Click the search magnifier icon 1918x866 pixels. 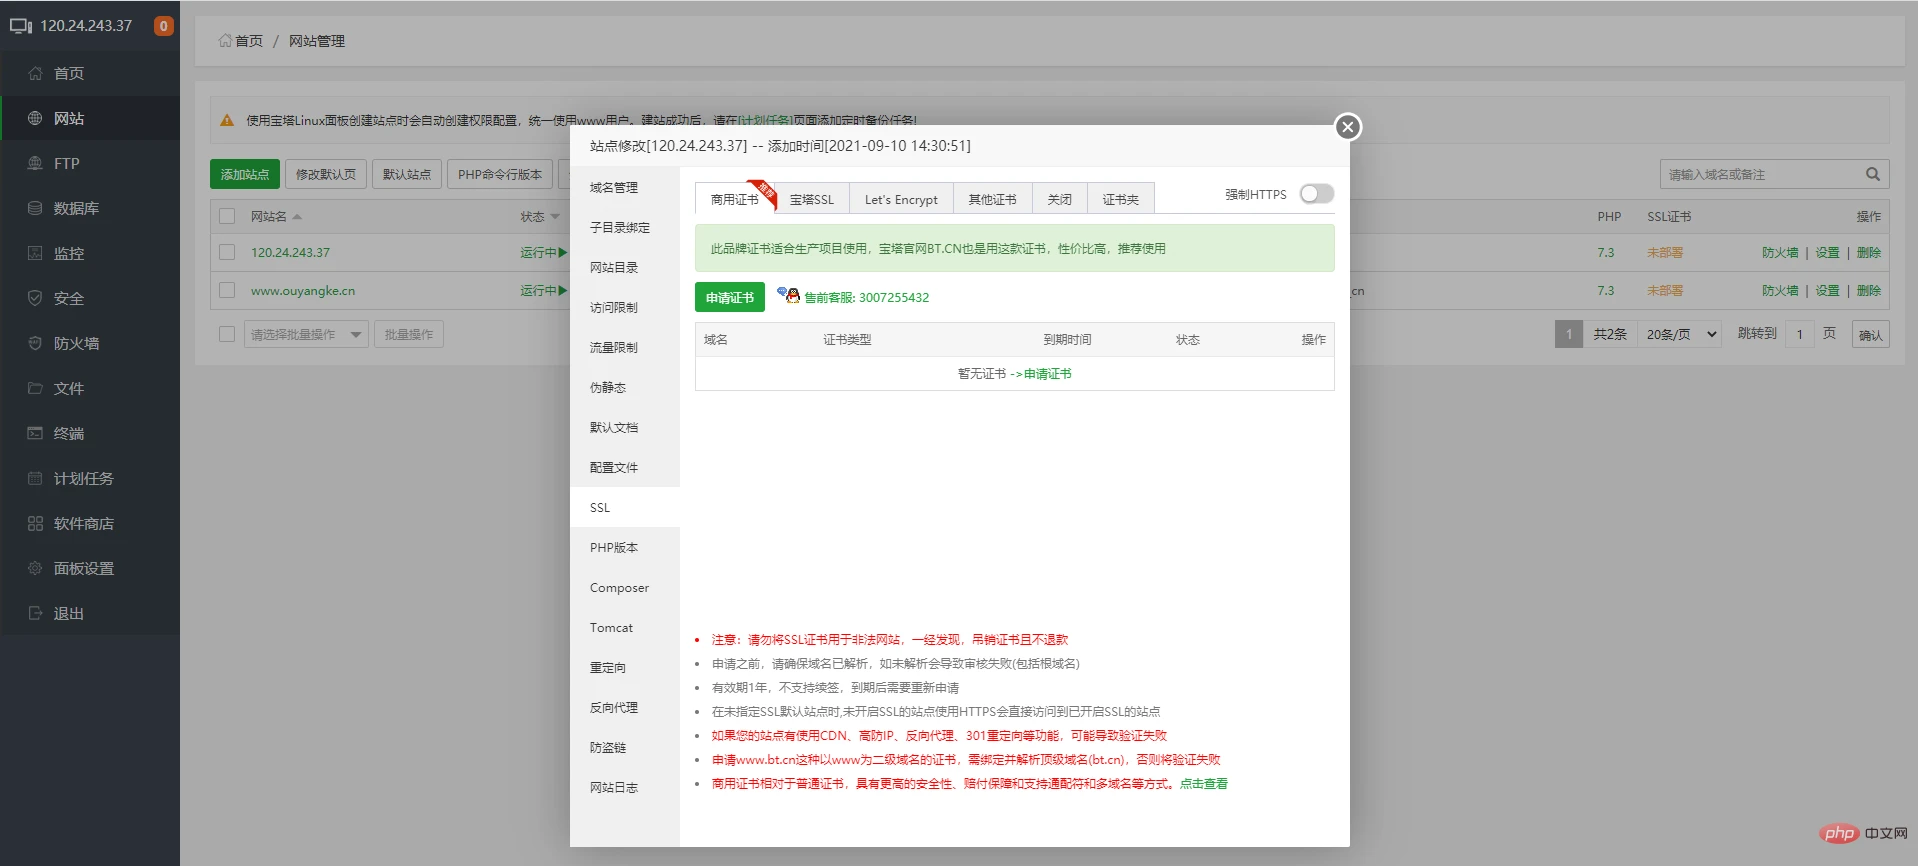(1873, 174)
